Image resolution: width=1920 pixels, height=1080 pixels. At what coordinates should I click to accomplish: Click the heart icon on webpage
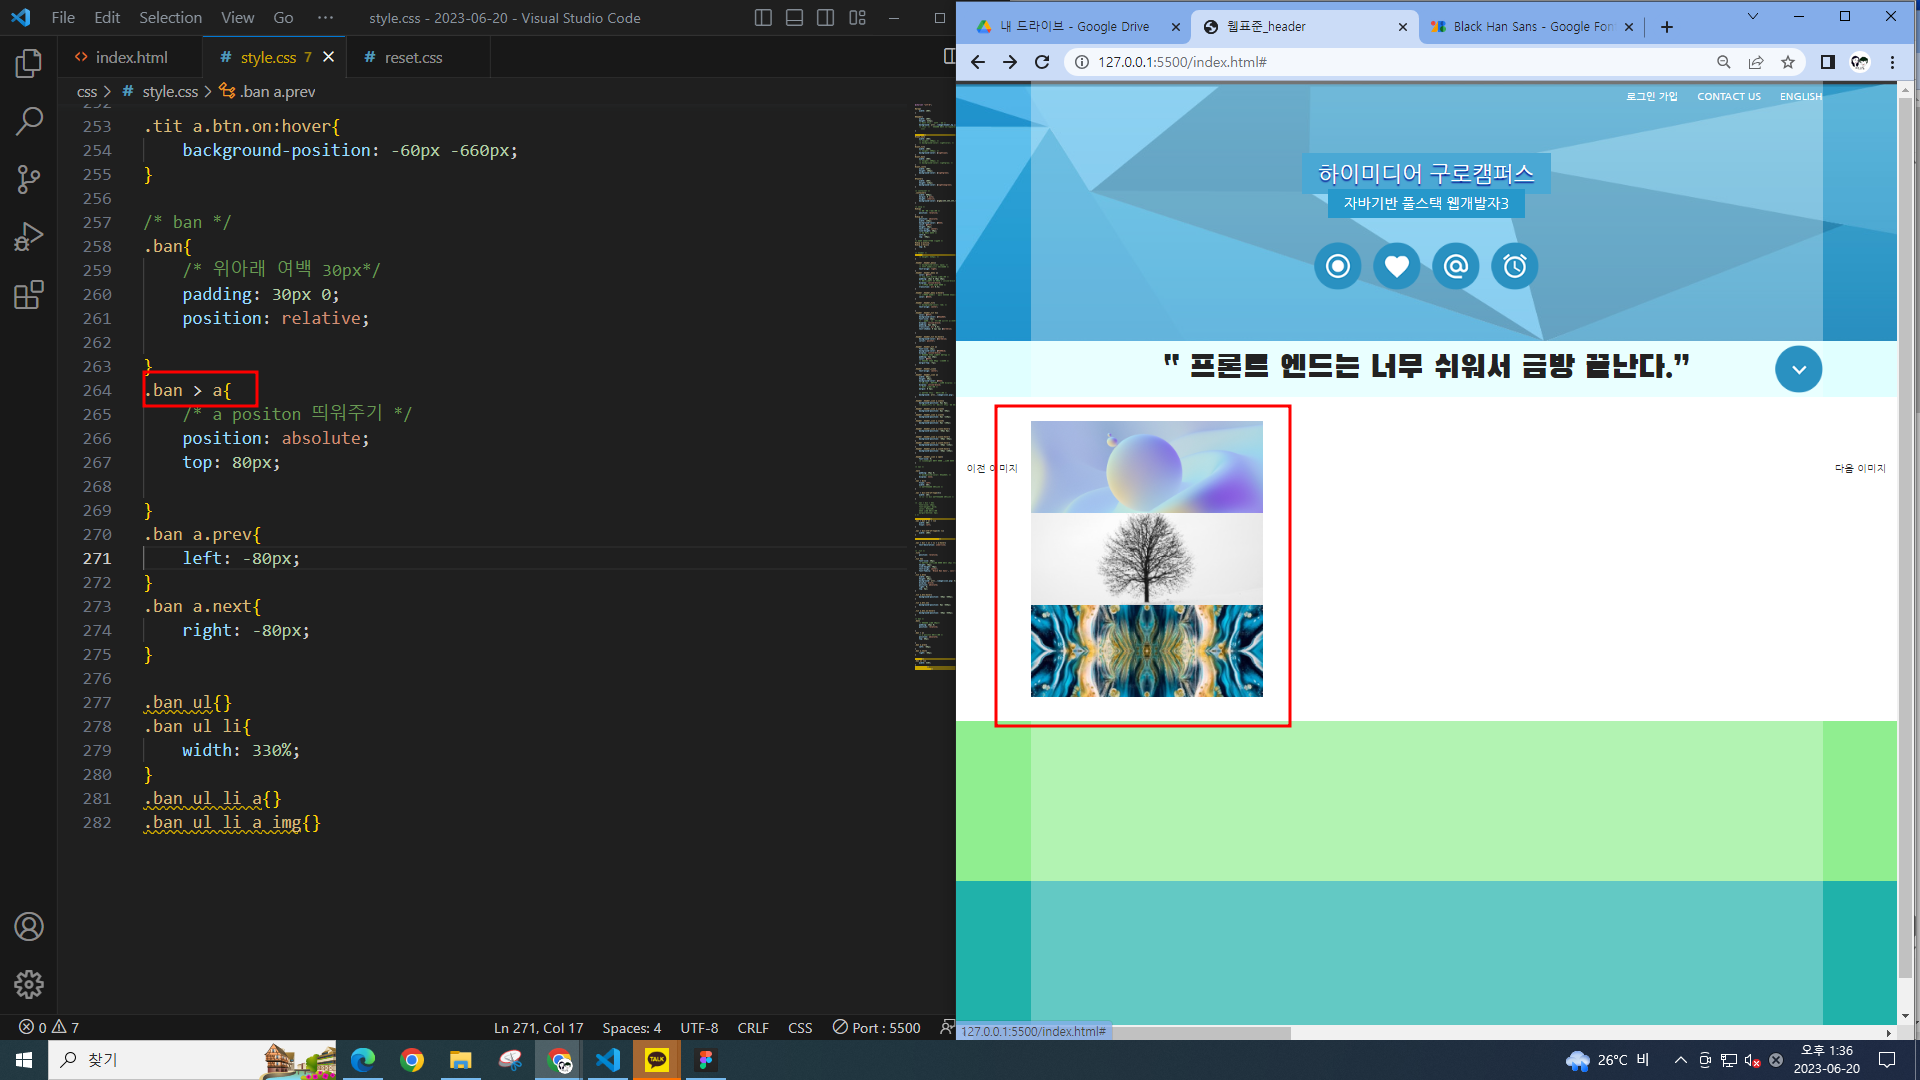pos(1396,266)
